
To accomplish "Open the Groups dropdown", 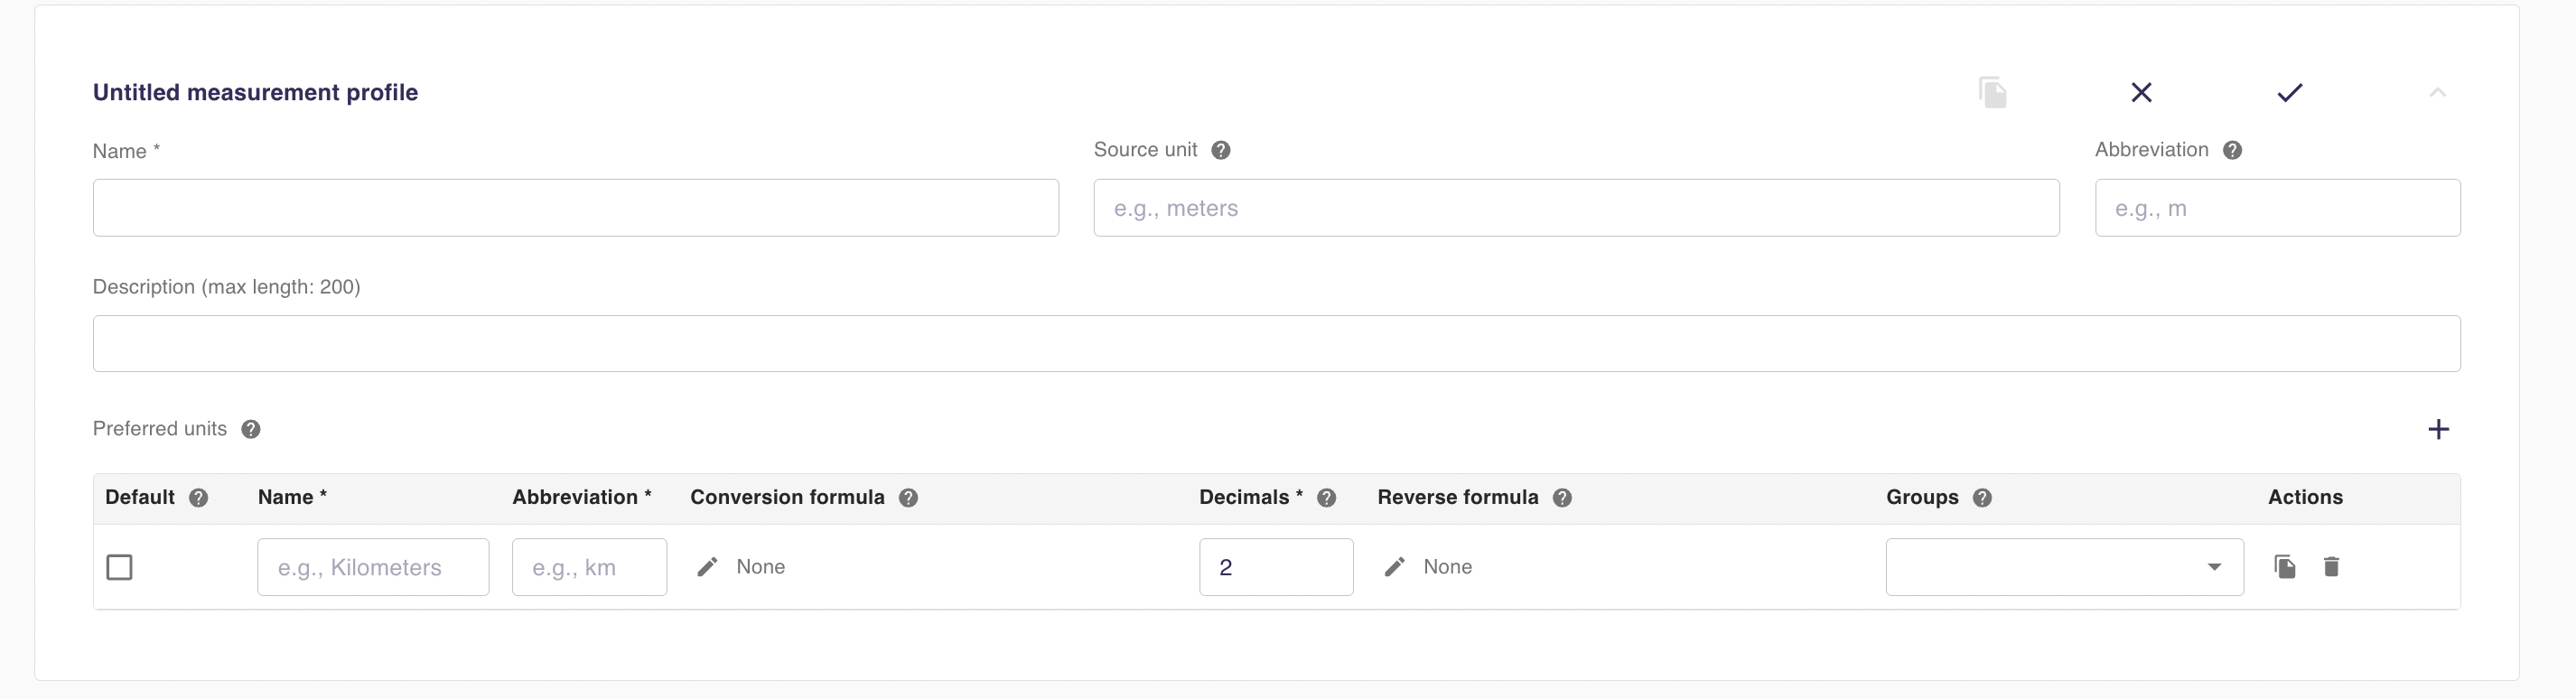I will click(2064, 567).
